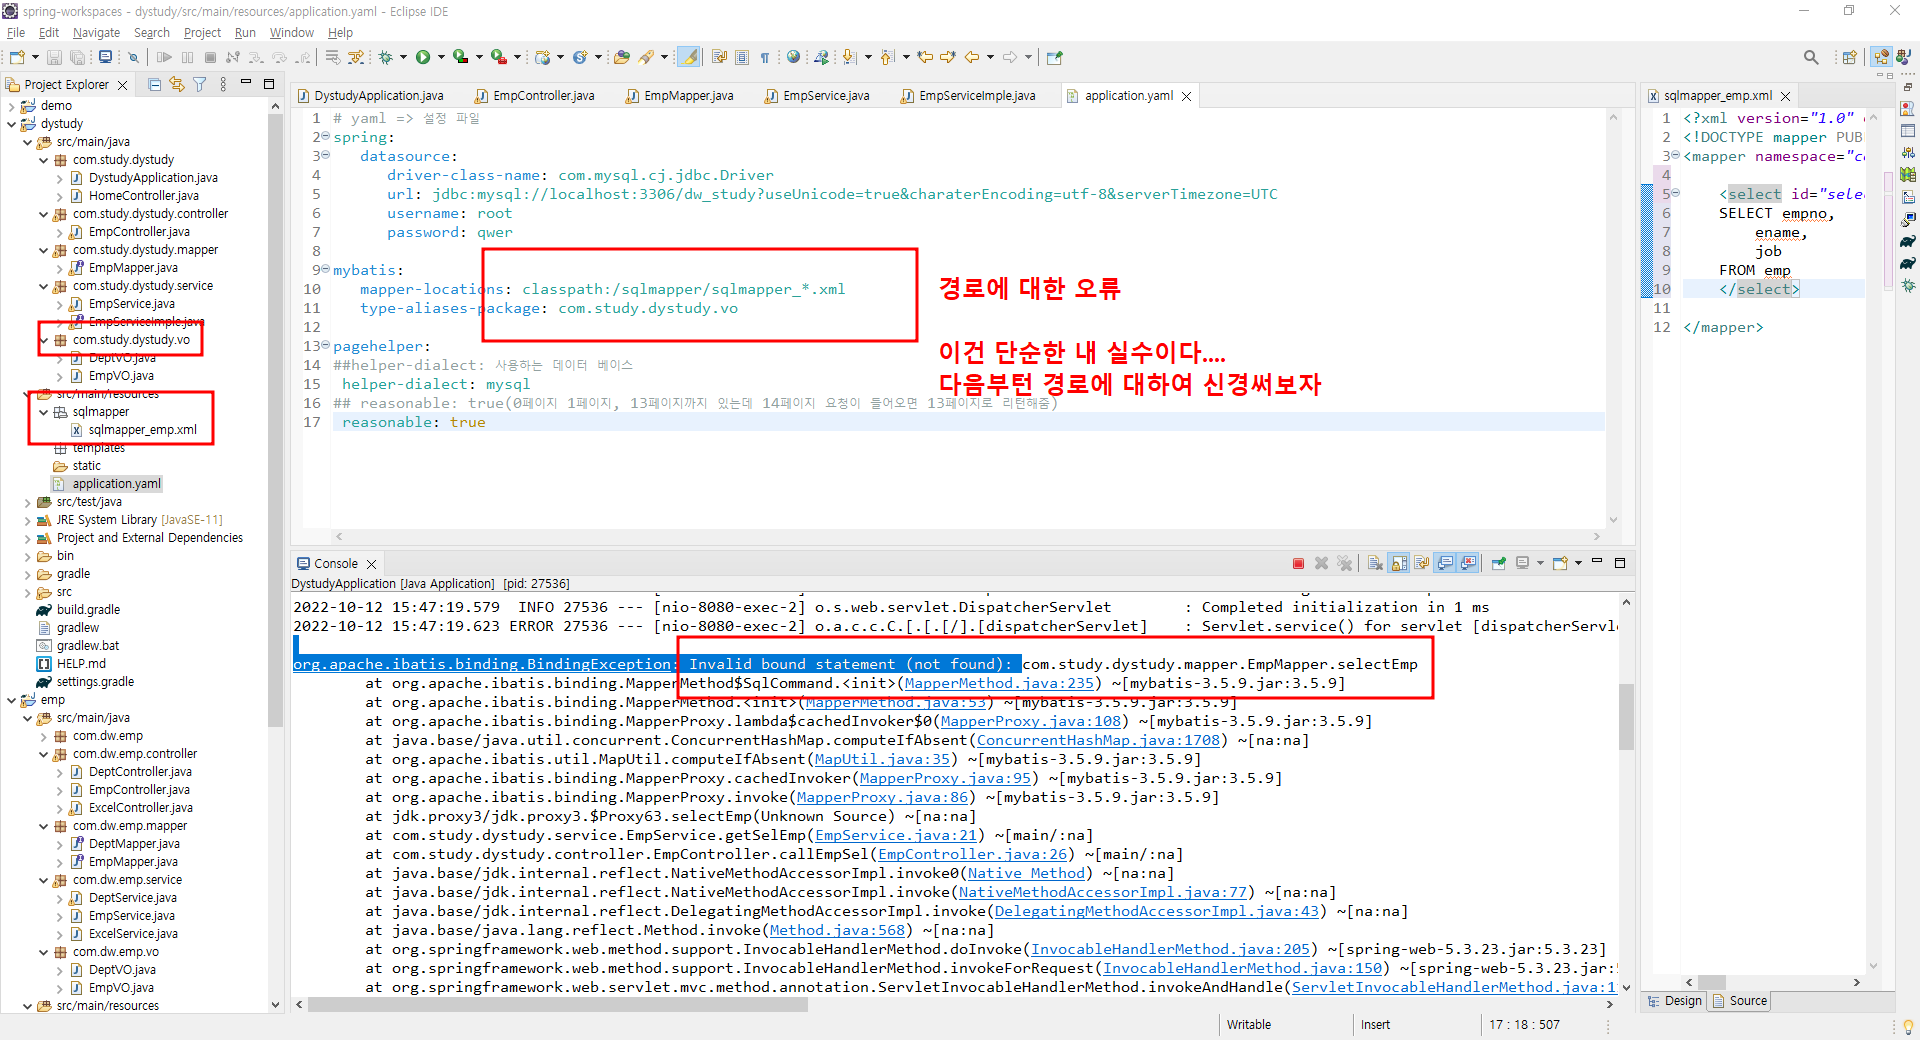The height and width of the screenshot is (1040, 1920).
Task: Minimize the Project Explorer panel
Action: pyautogui.click(x=246, y=83)
